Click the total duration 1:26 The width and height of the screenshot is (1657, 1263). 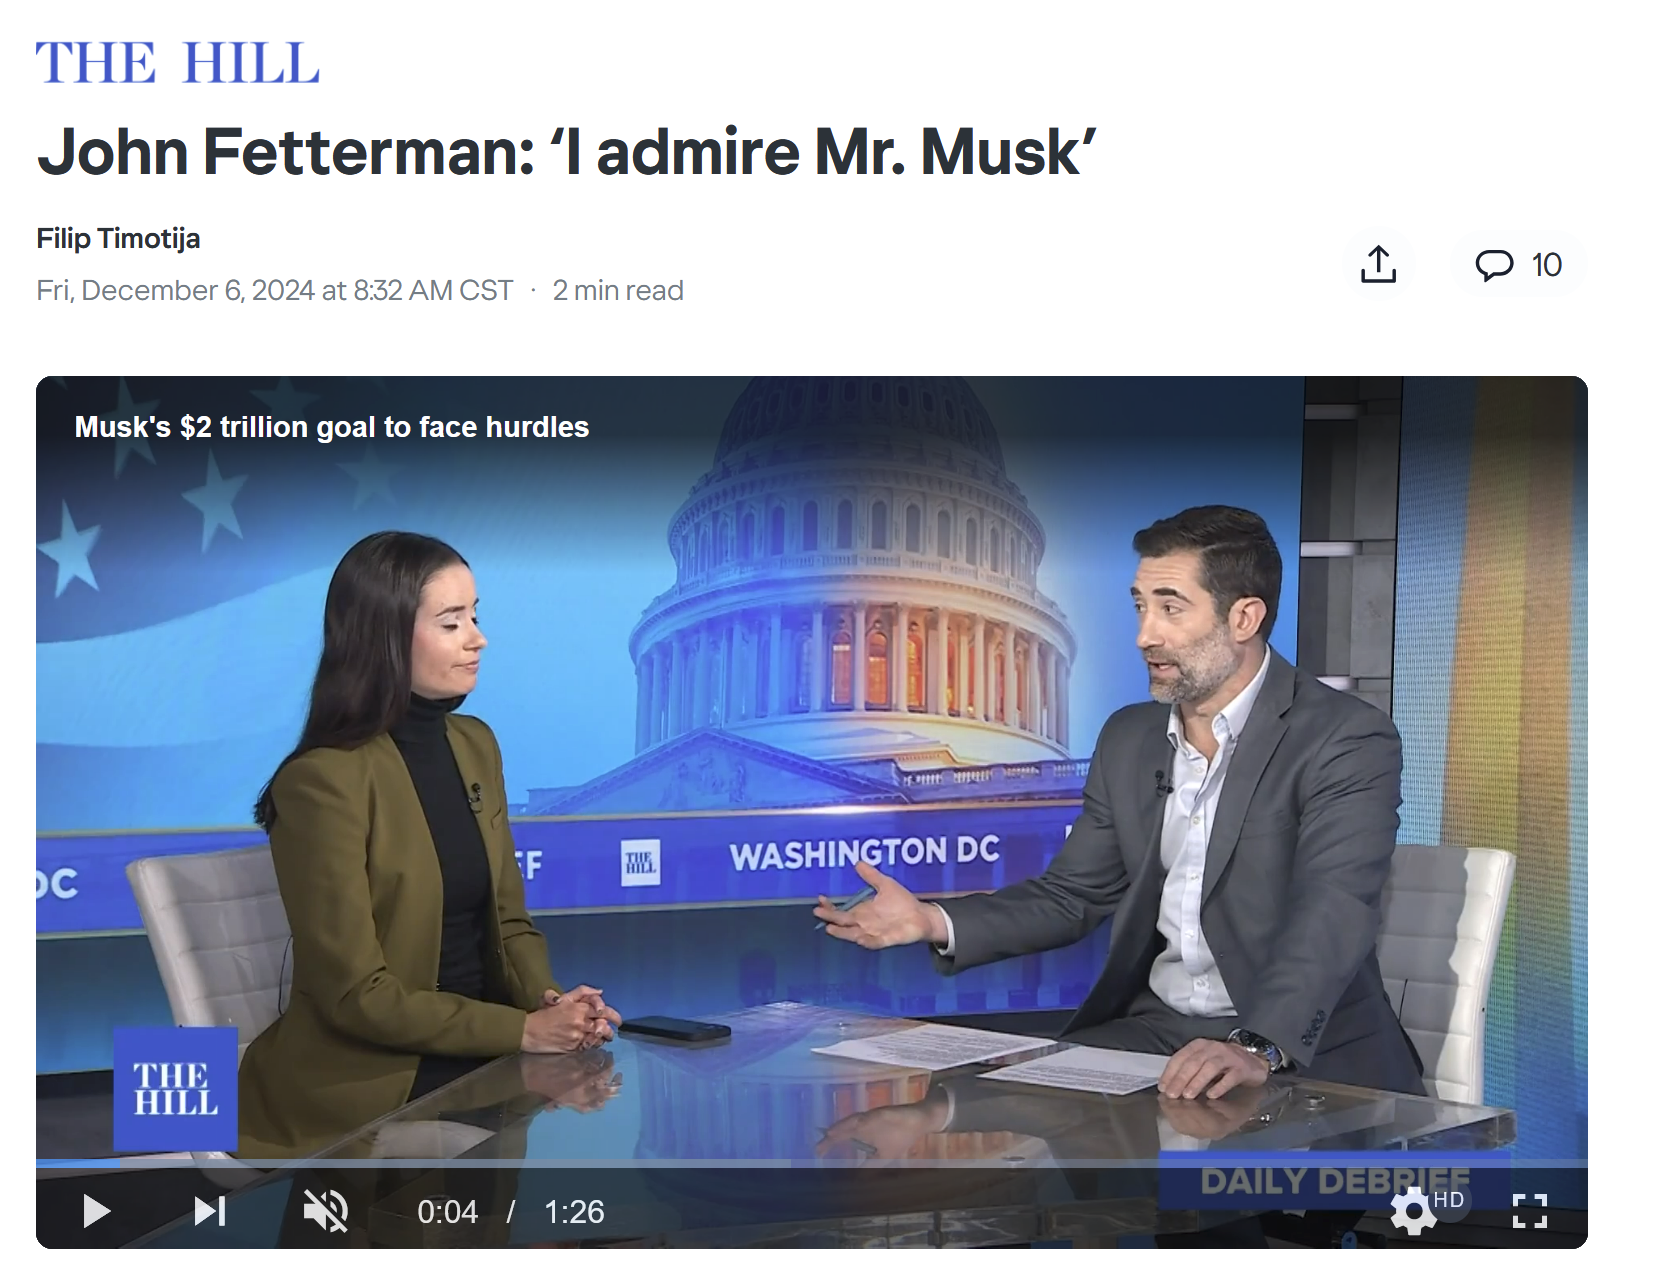(x=574, y=1212)
